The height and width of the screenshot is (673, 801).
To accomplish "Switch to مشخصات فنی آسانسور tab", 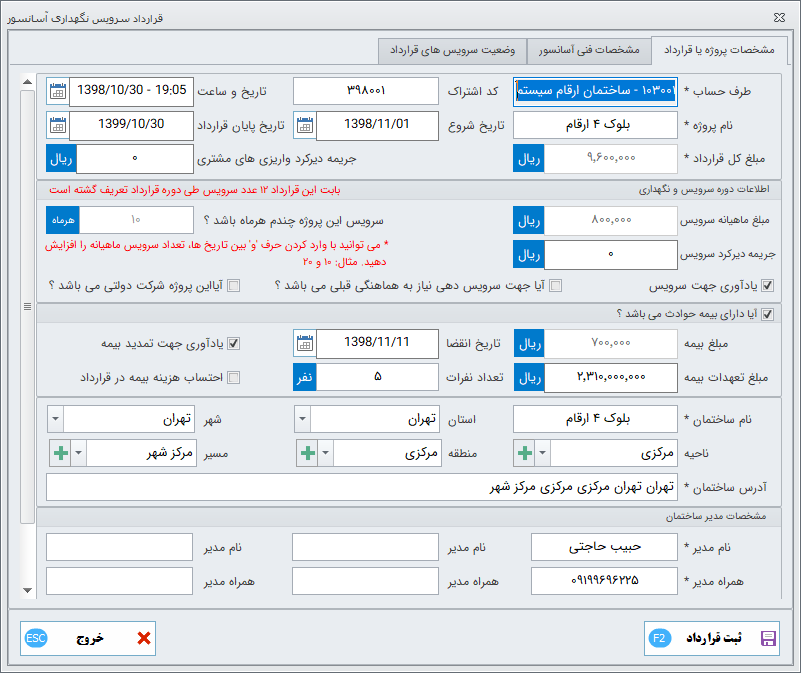I will click(x=589, y=51).
